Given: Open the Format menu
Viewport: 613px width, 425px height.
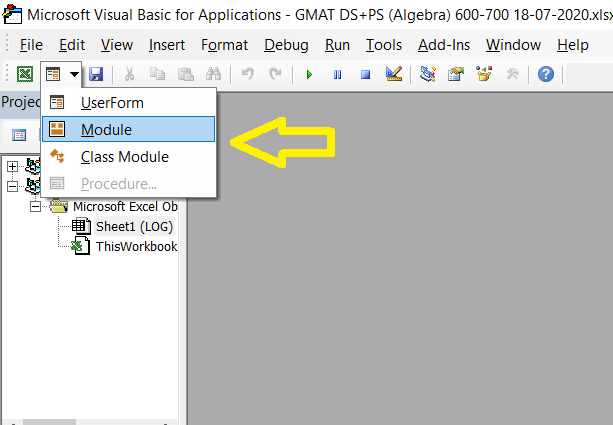Looking at the screenshot, I should [224, 45].
